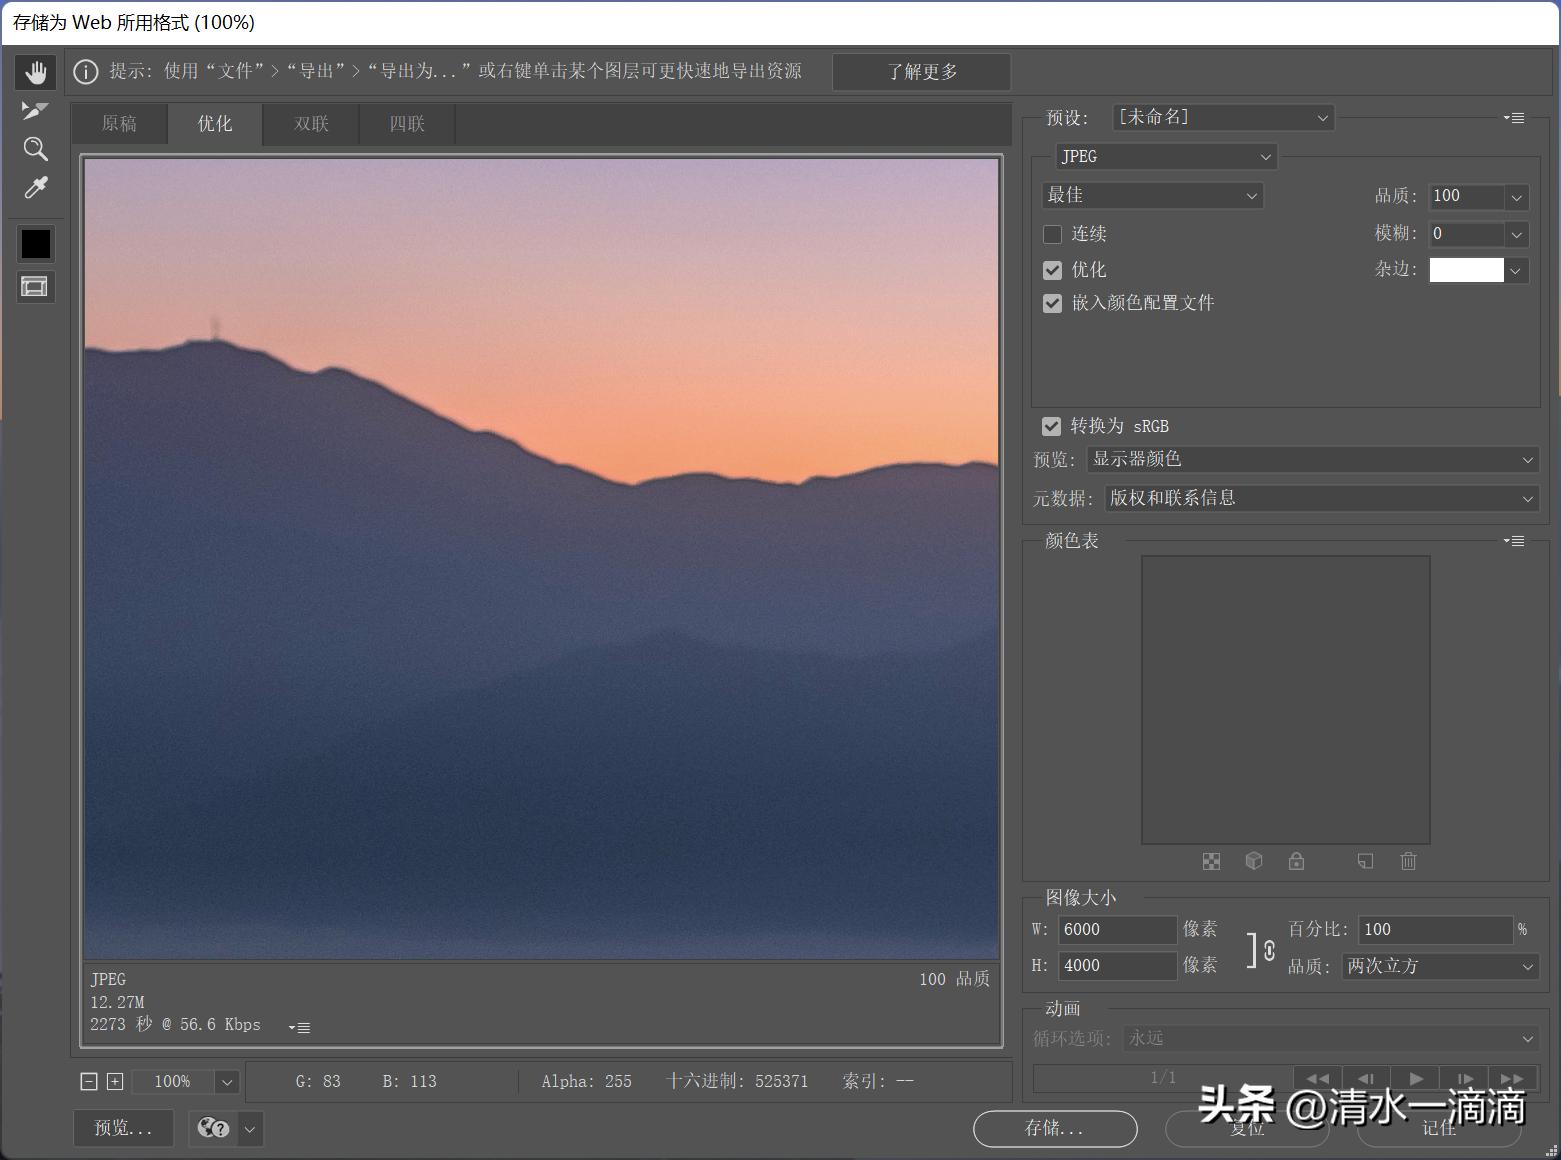Open the 两次立方 resample quality dropdown
This screenshot has height=1160, width=1561.
click(x=1438, y=966)
